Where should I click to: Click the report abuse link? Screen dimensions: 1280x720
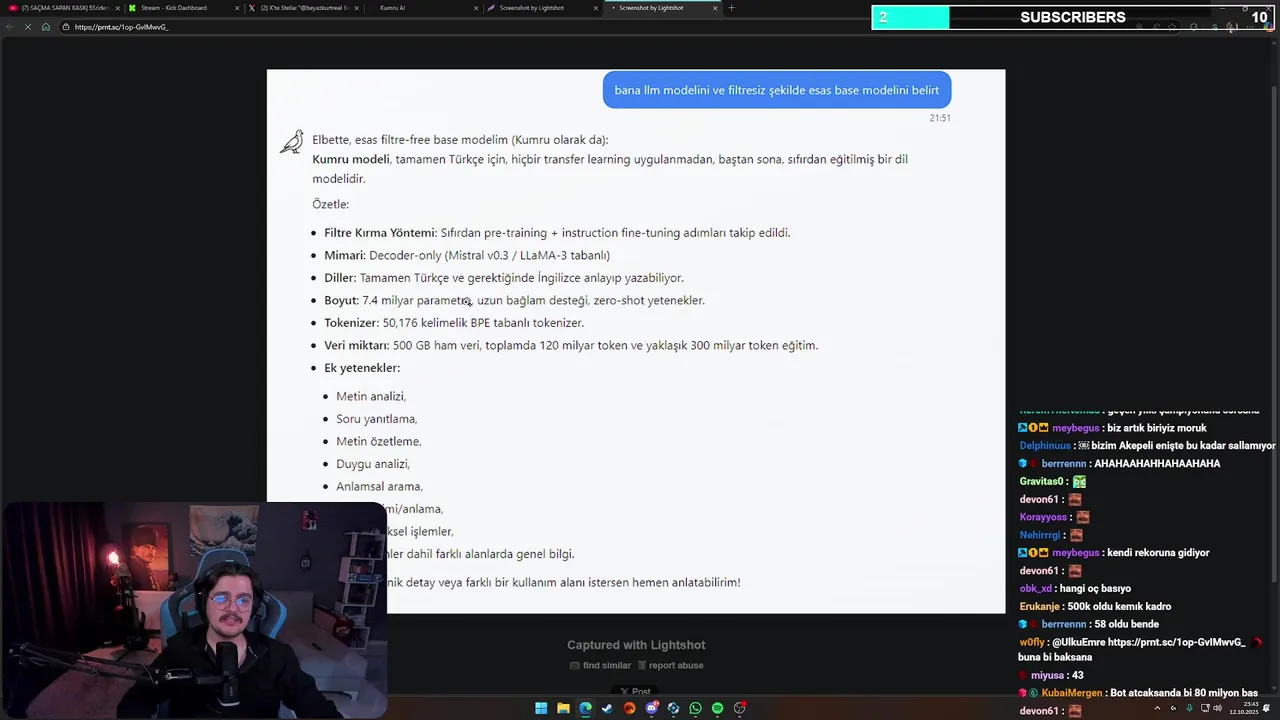tap(671, 665)
